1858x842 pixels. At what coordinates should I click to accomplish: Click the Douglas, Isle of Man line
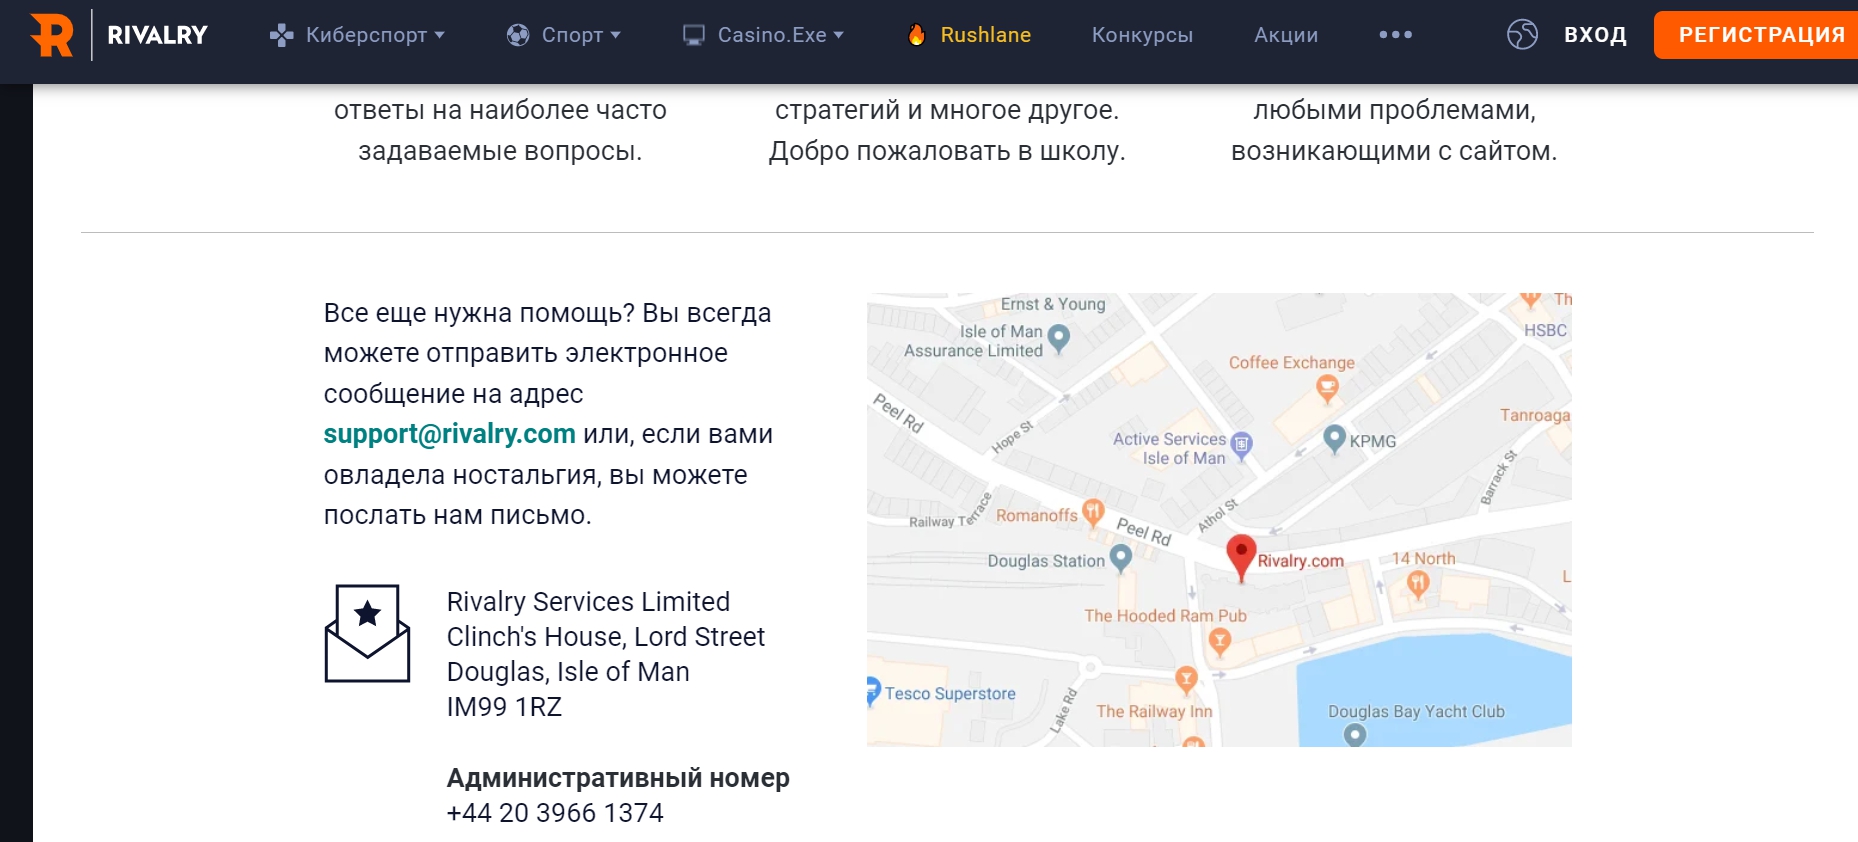[568, 672]
